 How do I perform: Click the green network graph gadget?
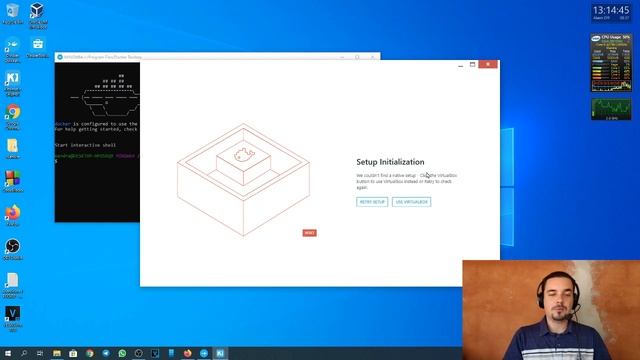[611, 109]
